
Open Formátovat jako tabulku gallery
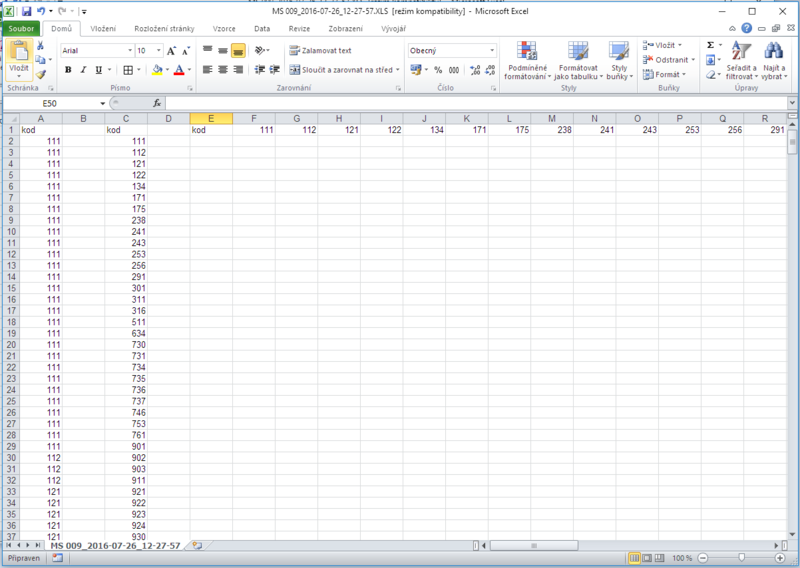coord(578,61)
